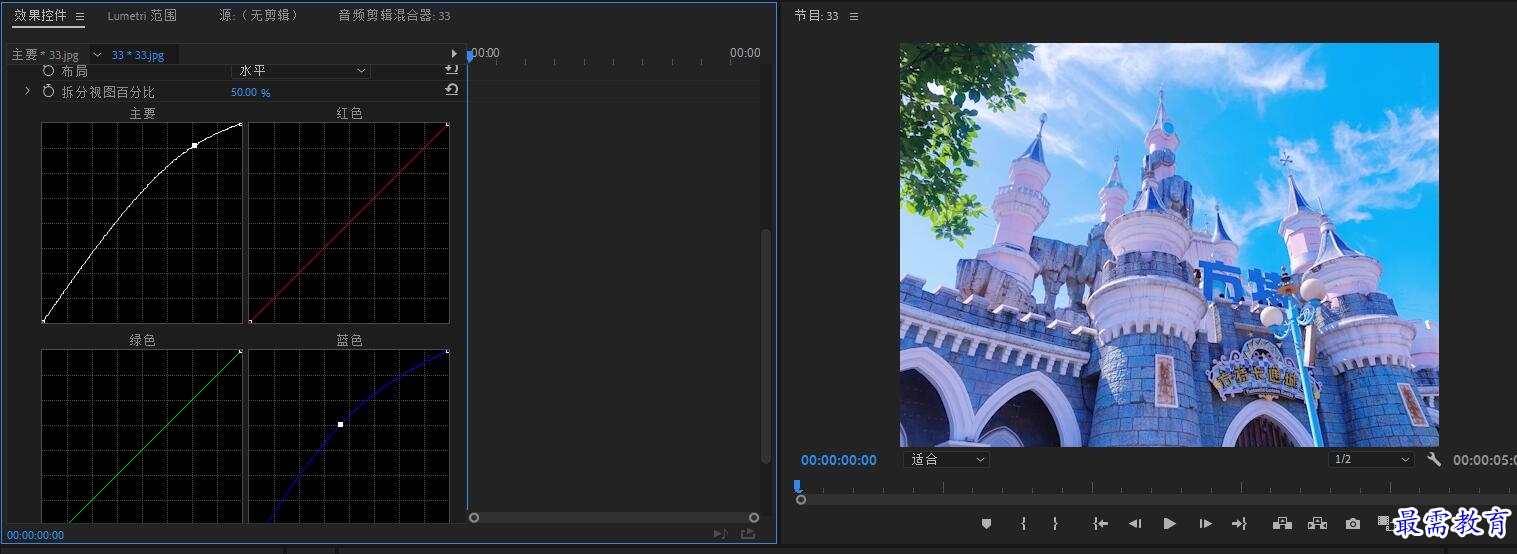Screen dimensions: 1517x554
Task: Click the show/hide timeline view arrow
Action: (454, 54)
